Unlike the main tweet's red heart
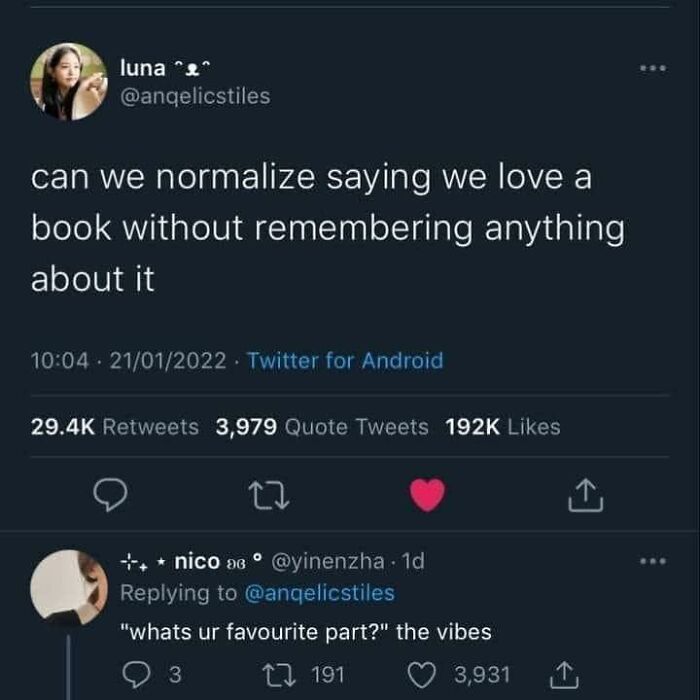Viewport: 700px width, 700px height. [427, 495]
